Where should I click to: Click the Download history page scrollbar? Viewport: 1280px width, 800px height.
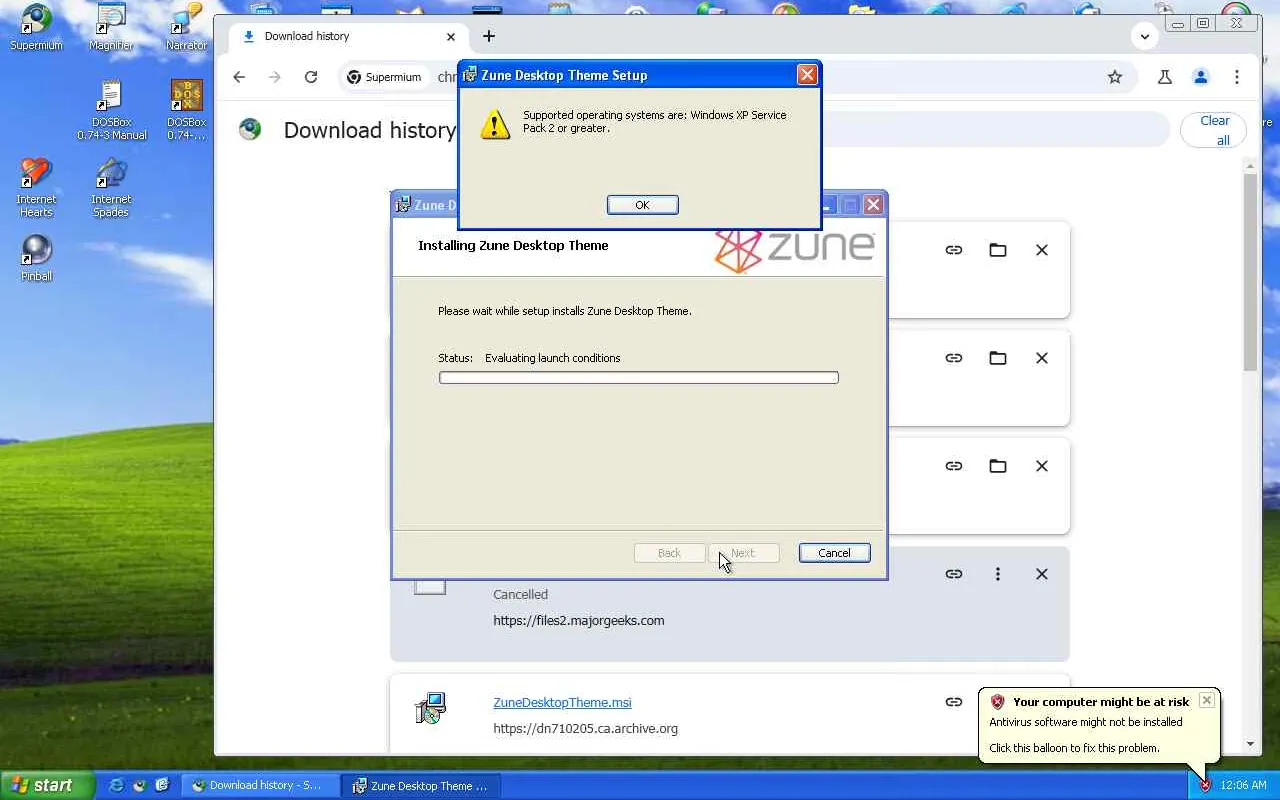1251,272
